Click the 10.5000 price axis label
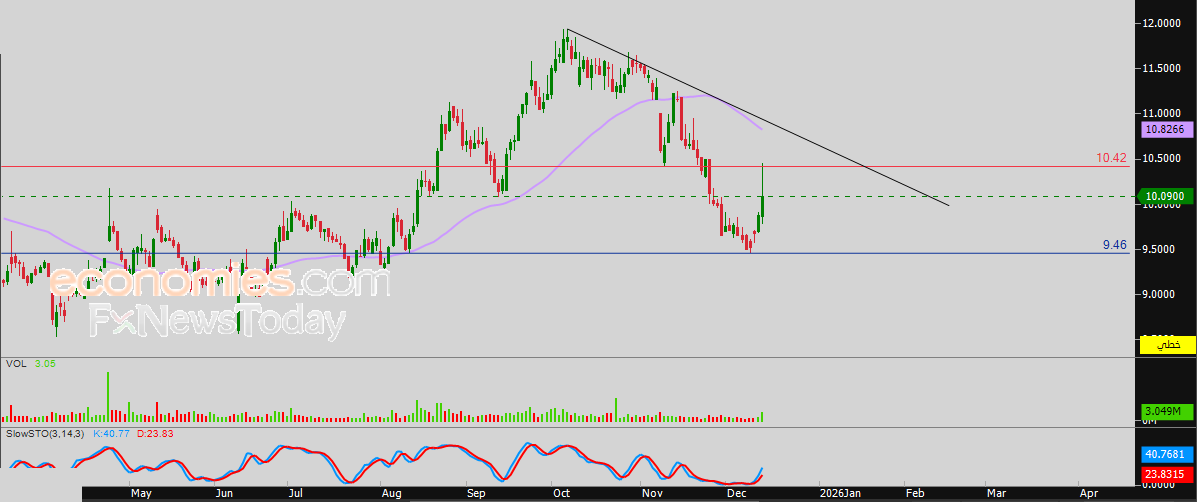 pos(1163,159)
